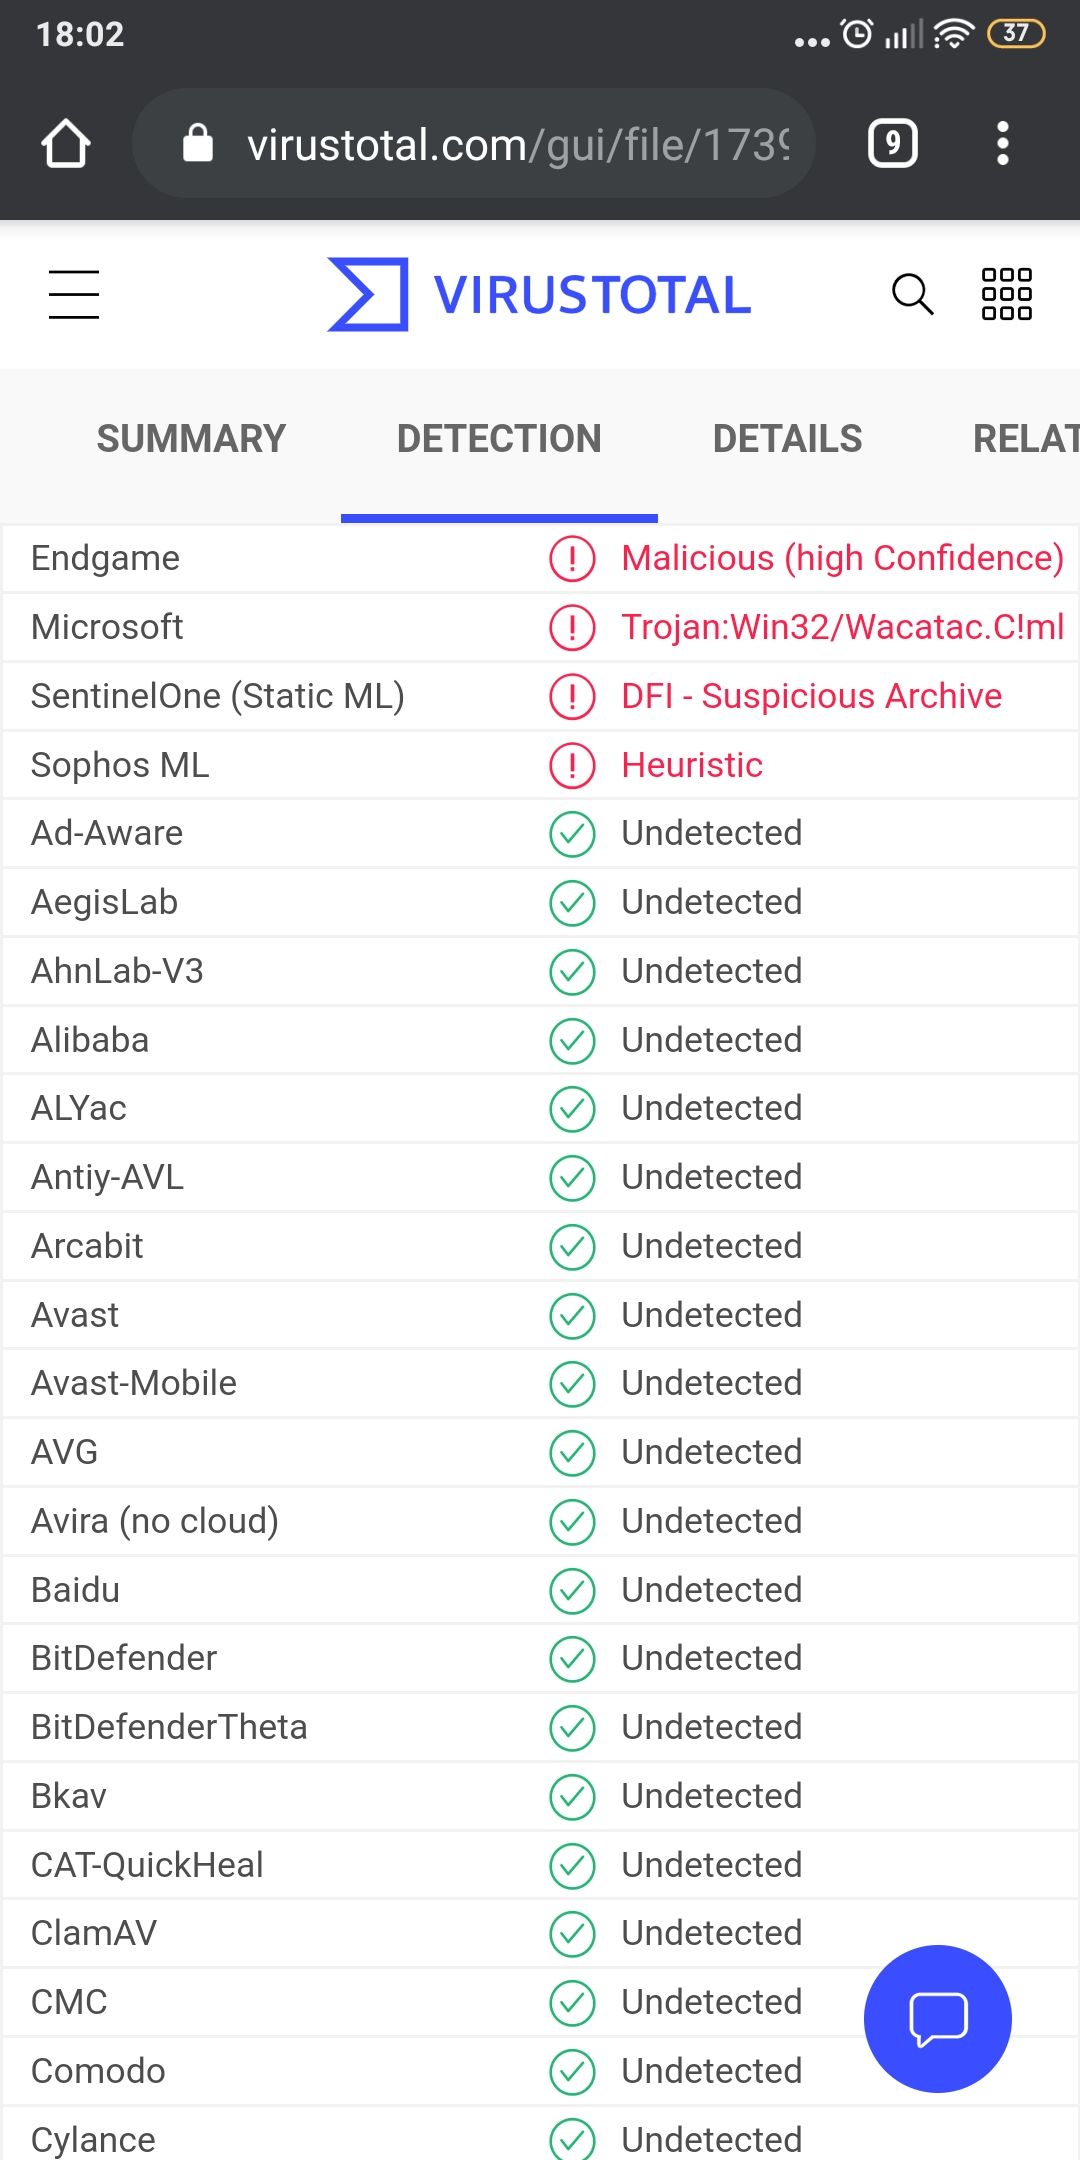Click the VirusTotal search magnifier icon

pyautogui.click(x=912, y=294)
